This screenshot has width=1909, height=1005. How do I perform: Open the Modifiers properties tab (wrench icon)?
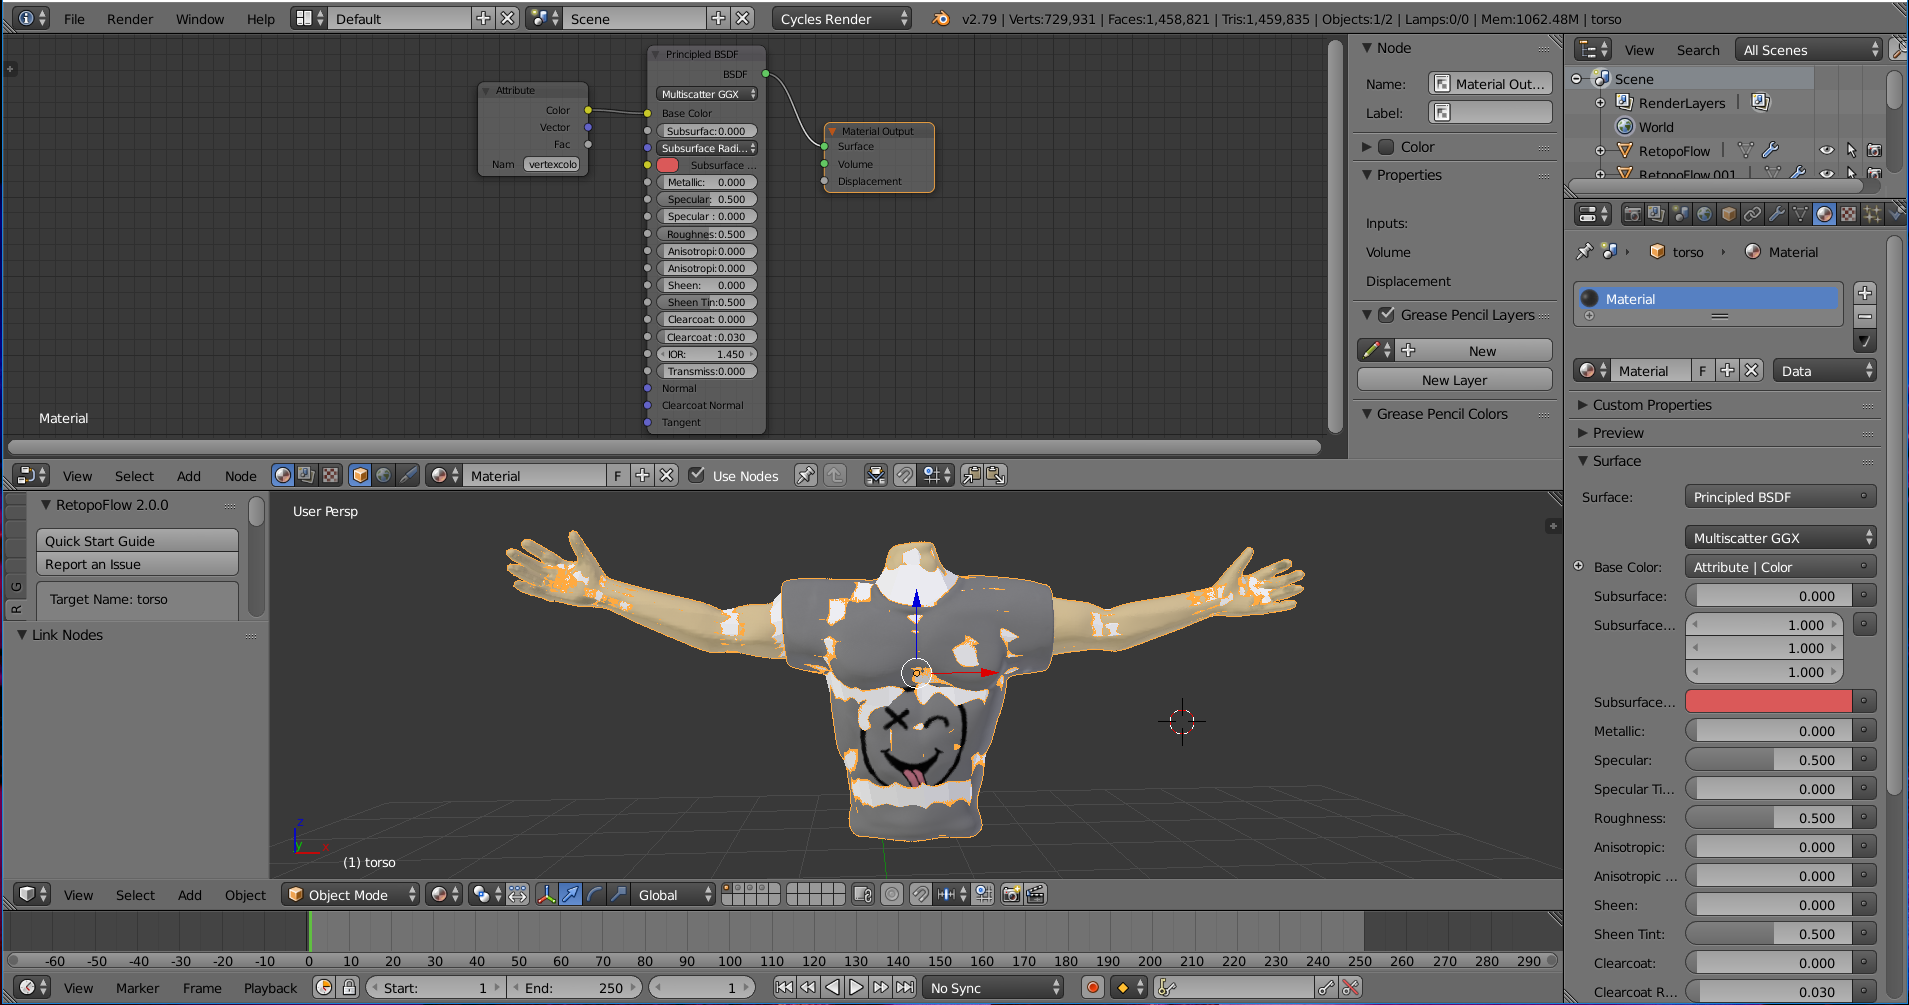click(1778, 213)
